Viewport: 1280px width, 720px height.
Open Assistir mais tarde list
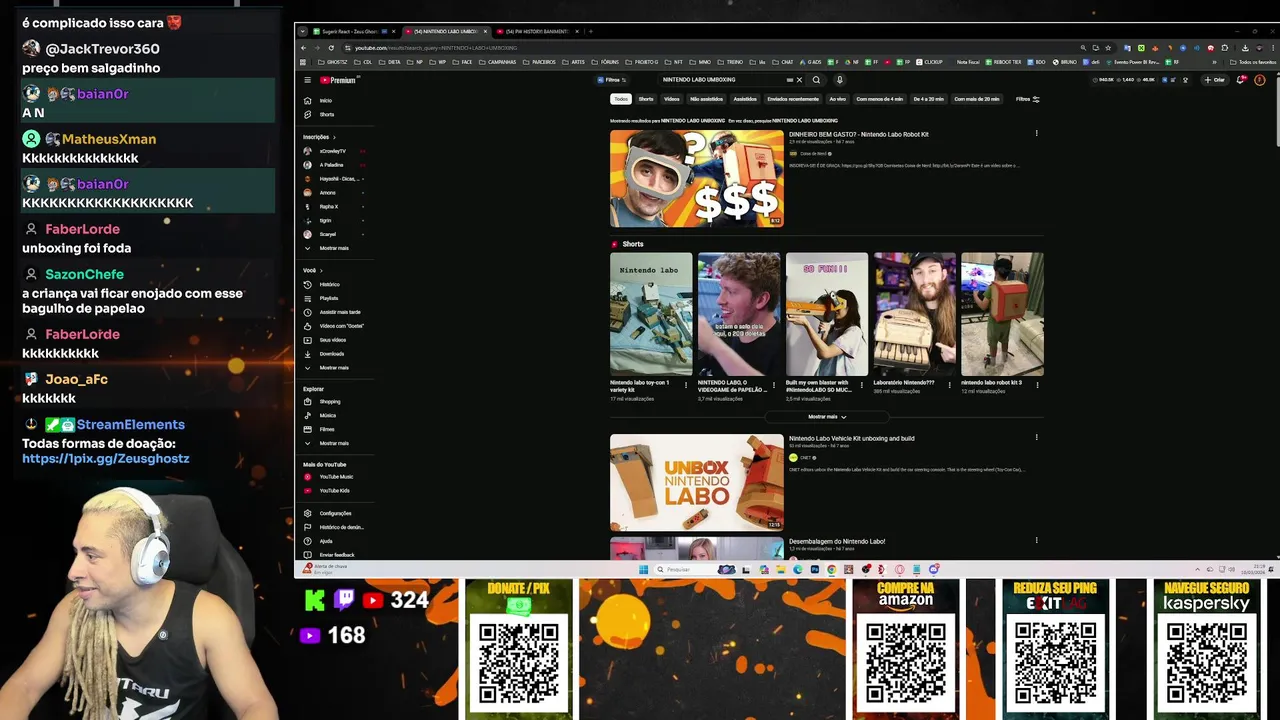(340, 312)
